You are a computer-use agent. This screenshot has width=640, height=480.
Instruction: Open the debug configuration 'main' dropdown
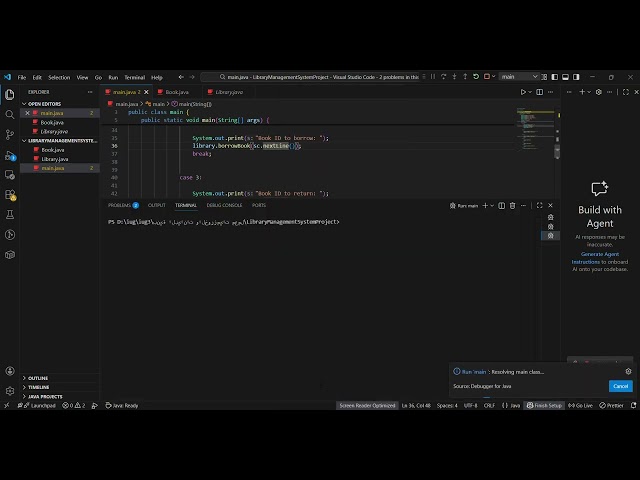coord(519,77)
